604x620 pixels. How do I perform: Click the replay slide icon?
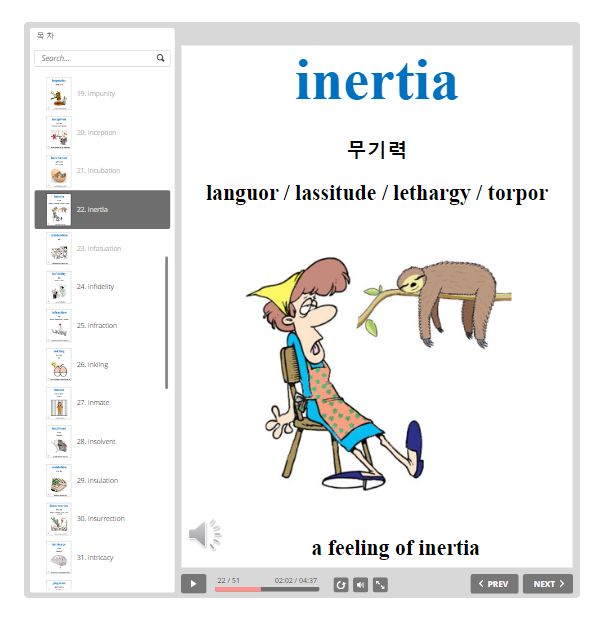(341, 584)
